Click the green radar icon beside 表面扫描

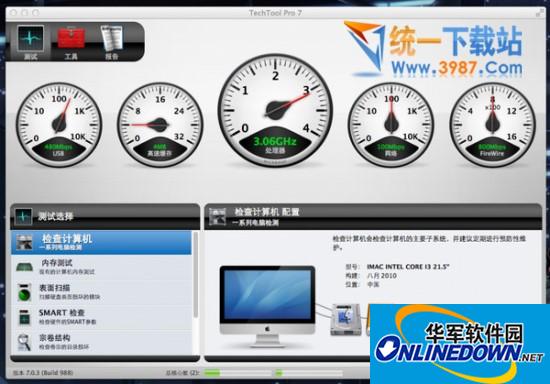tap(24, 292)
